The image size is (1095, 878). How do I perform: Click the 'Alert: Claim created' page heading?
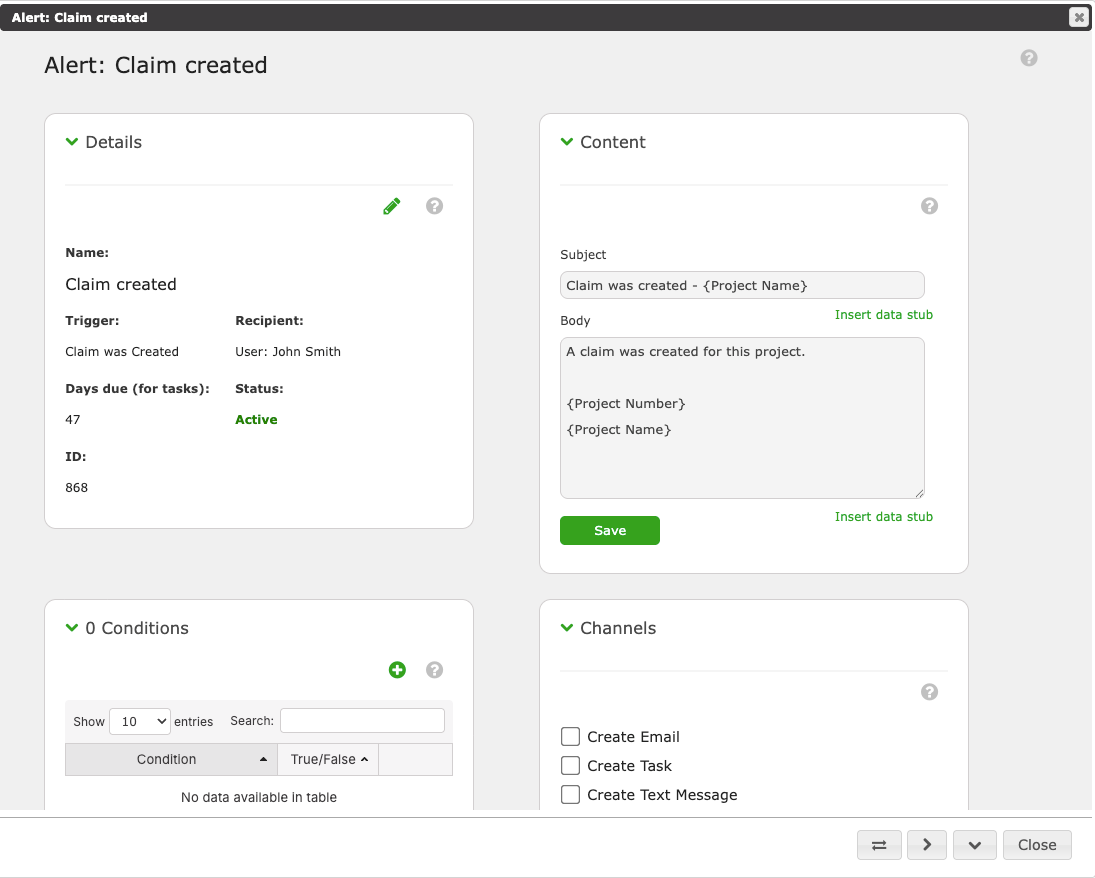pos(156,65)
